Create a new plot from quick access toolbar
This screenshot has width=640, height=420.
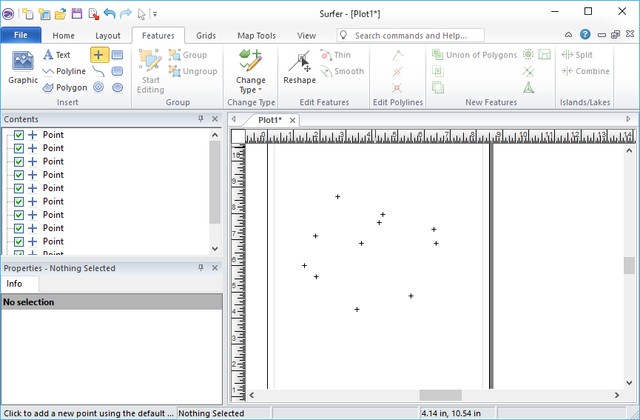point(28,14)
